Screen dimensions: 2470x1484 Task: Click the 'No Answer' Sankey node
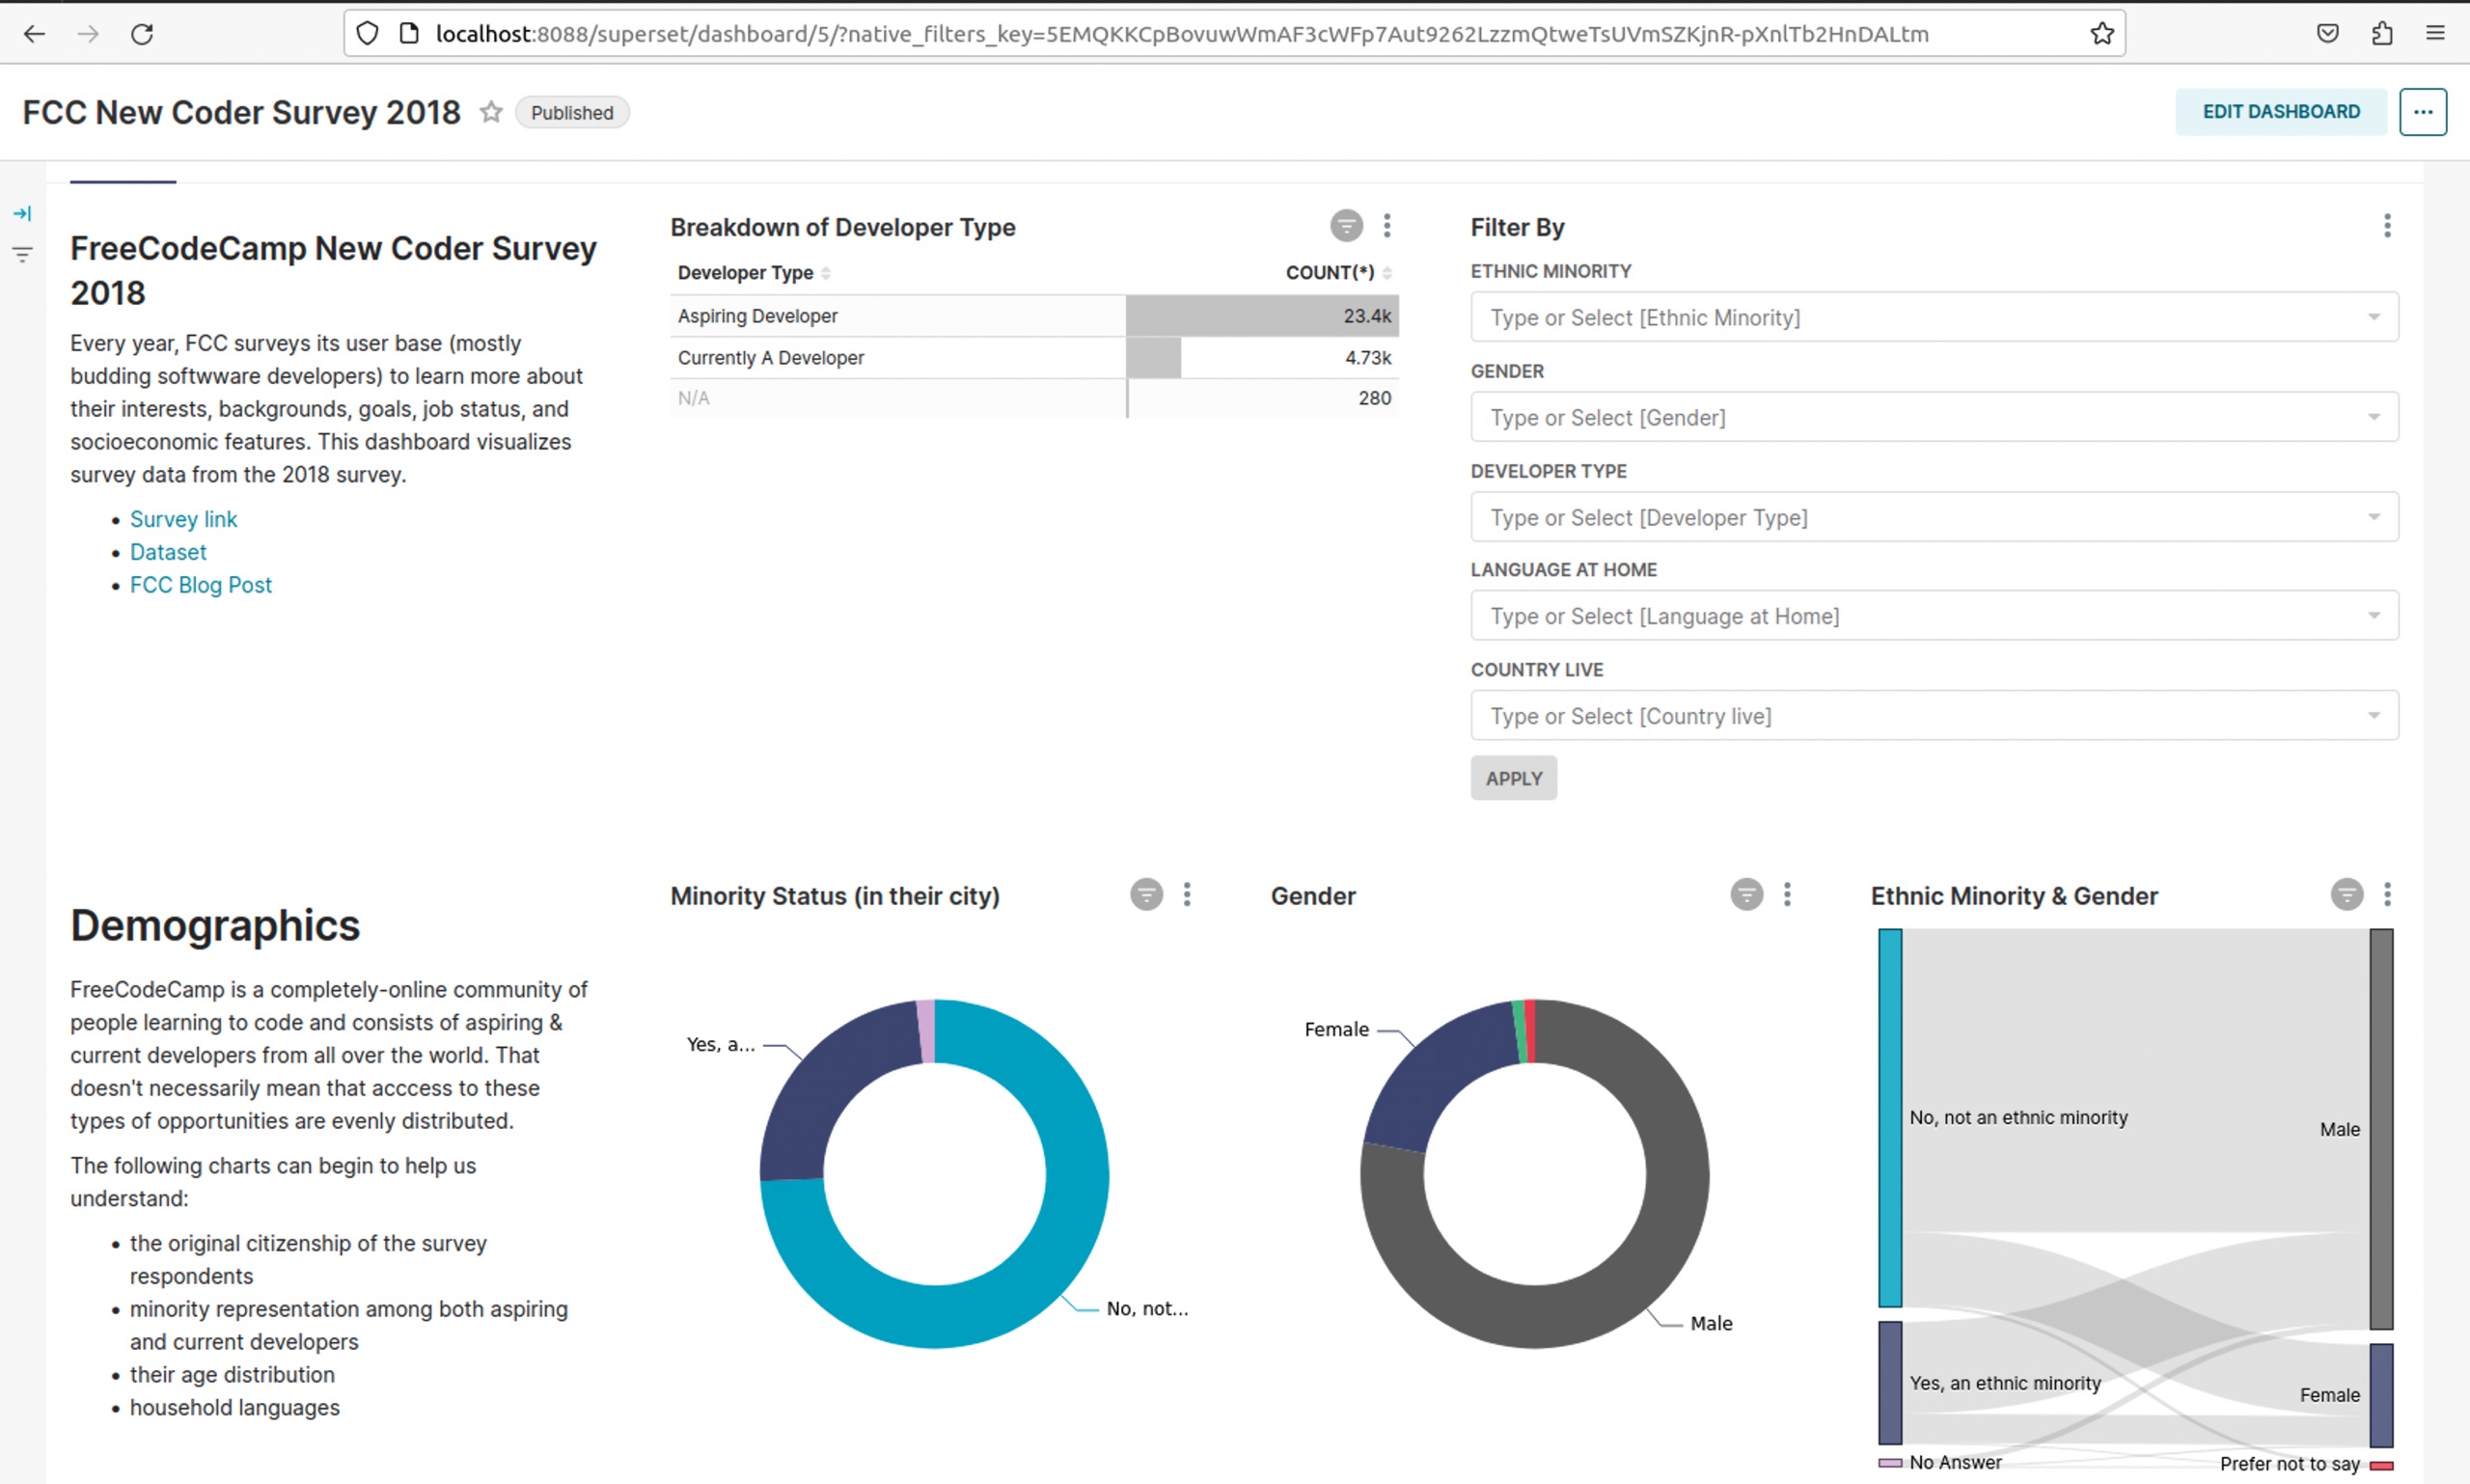[1889, 1462]
